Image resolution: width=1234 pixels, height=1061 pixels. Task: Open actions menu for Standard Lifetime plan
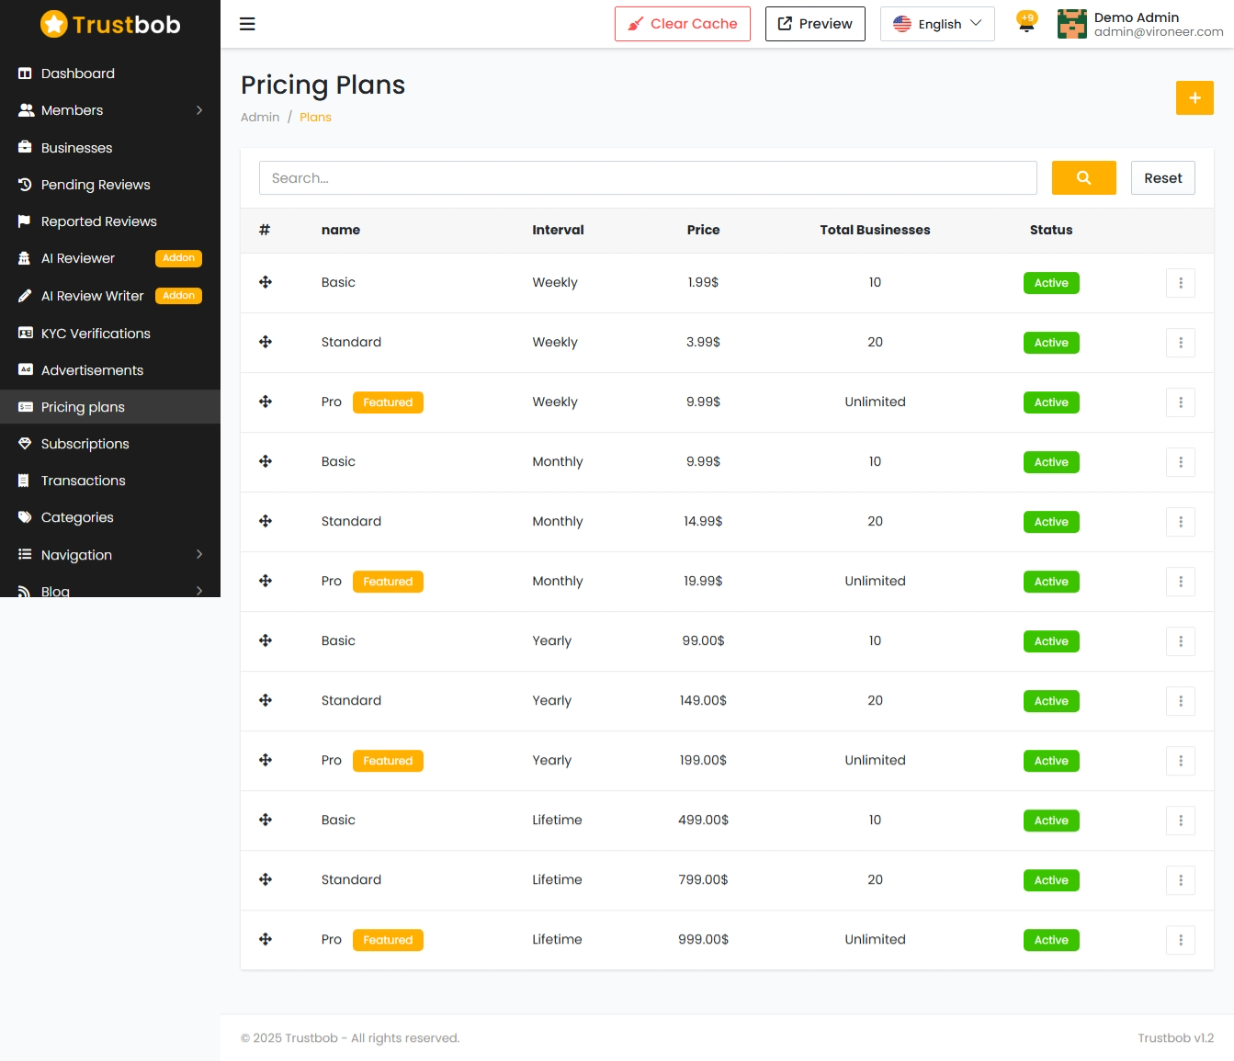pyautogui.click(x=1180, y=880)
